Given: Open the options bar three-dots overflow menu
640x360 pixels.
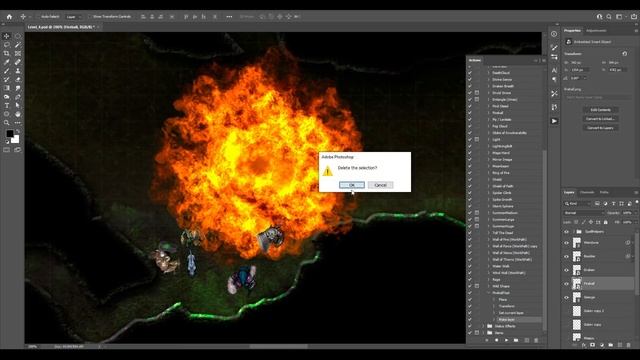Looking at the screenshot, I should tap(229, 17).
